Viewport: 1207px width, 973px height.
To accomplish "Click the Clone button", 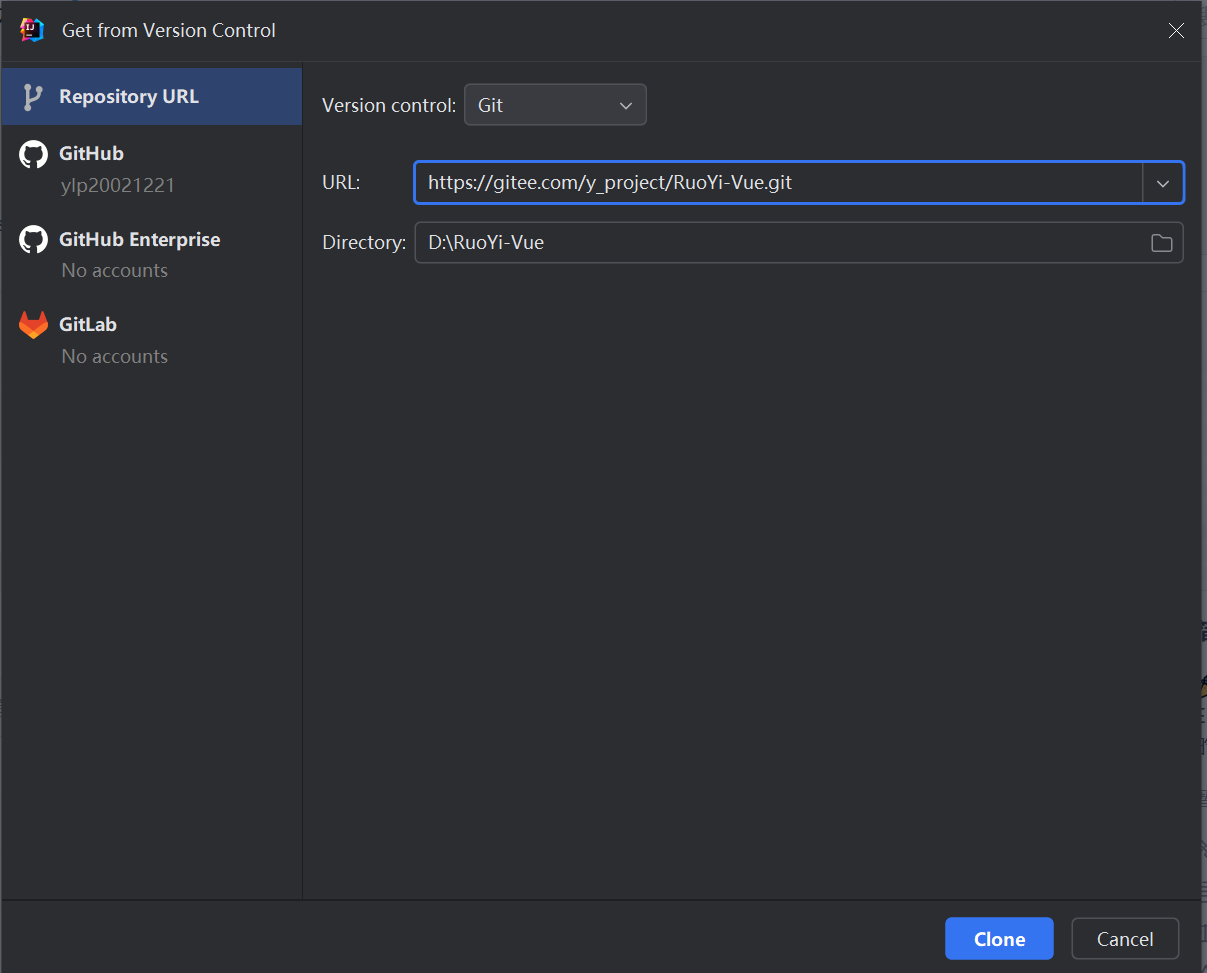I will tap(999, 939).
